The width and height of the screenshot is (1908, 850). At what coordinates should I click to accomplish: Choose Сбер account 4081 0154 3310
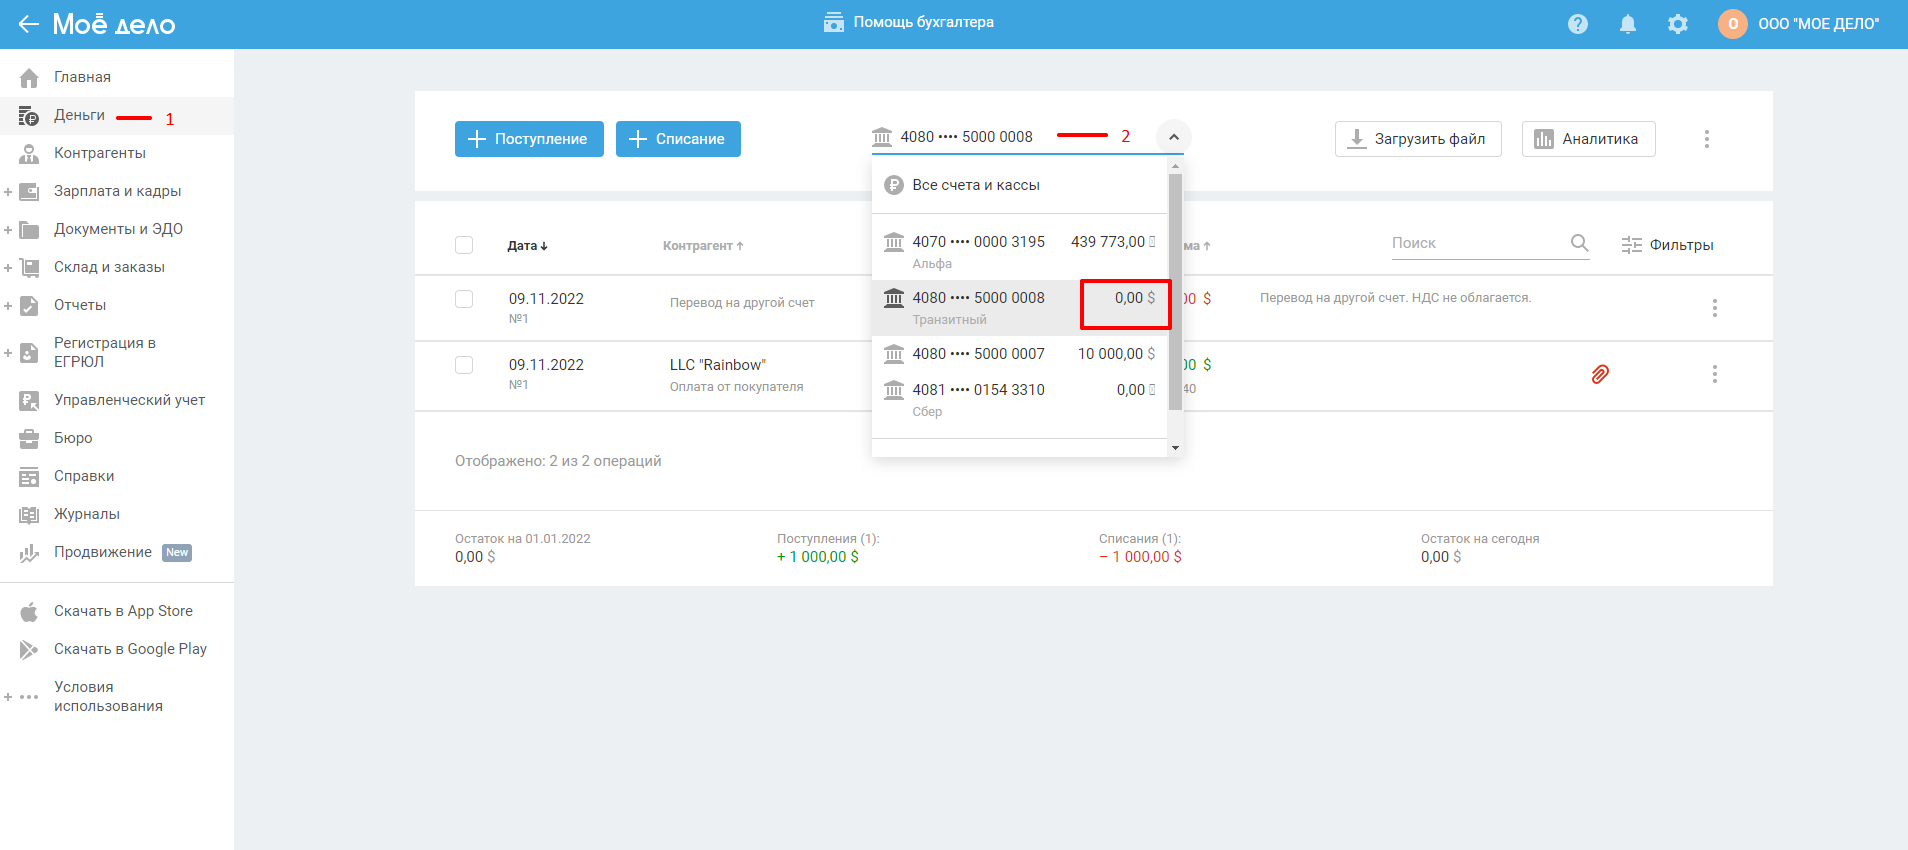[1019, 399]
